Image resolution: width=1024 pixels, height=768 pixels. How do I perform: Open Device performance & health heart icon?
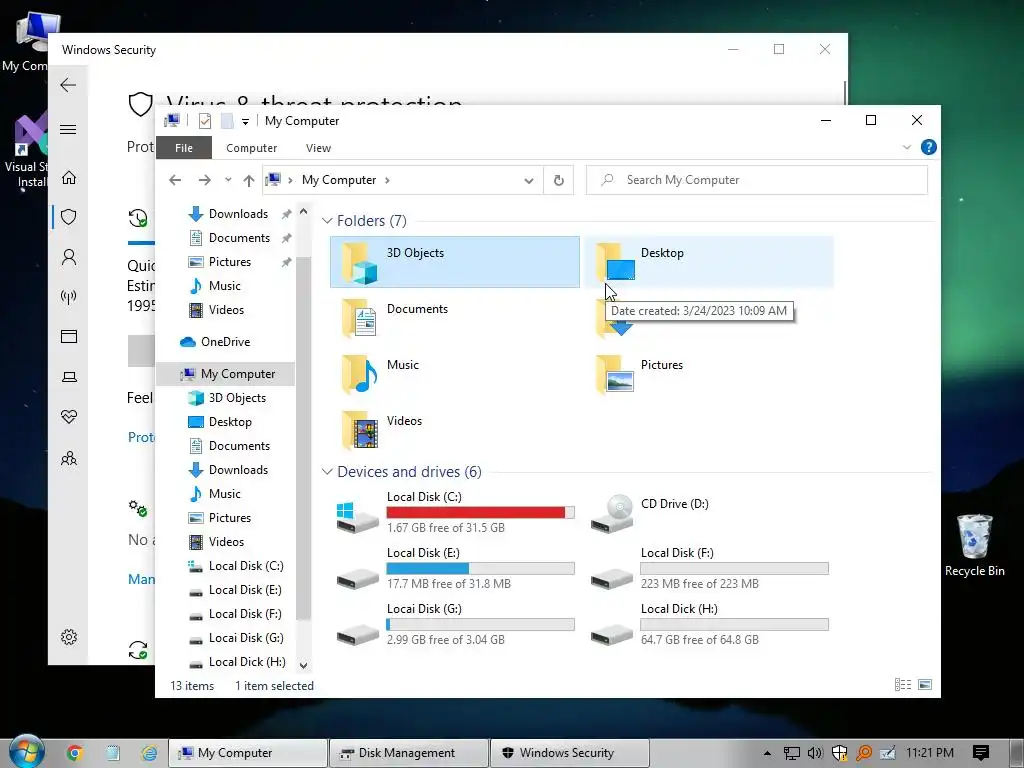[69, 417]
